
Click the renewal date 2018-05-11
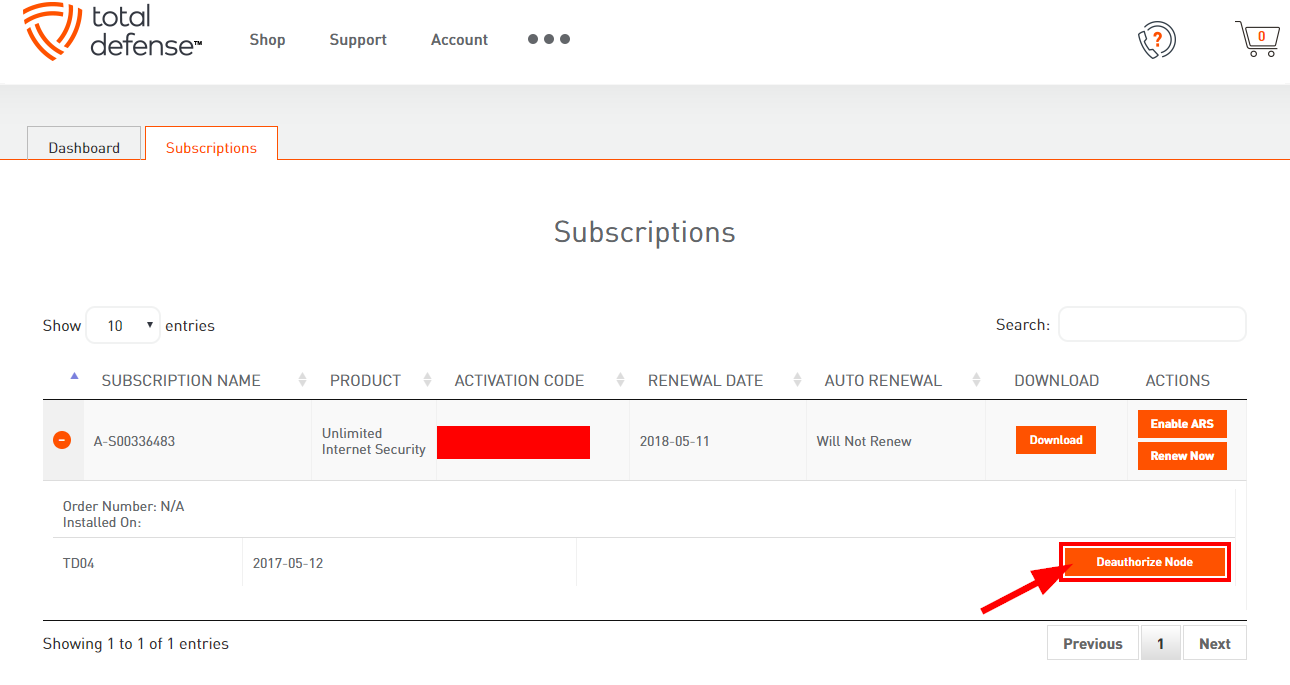674,441
